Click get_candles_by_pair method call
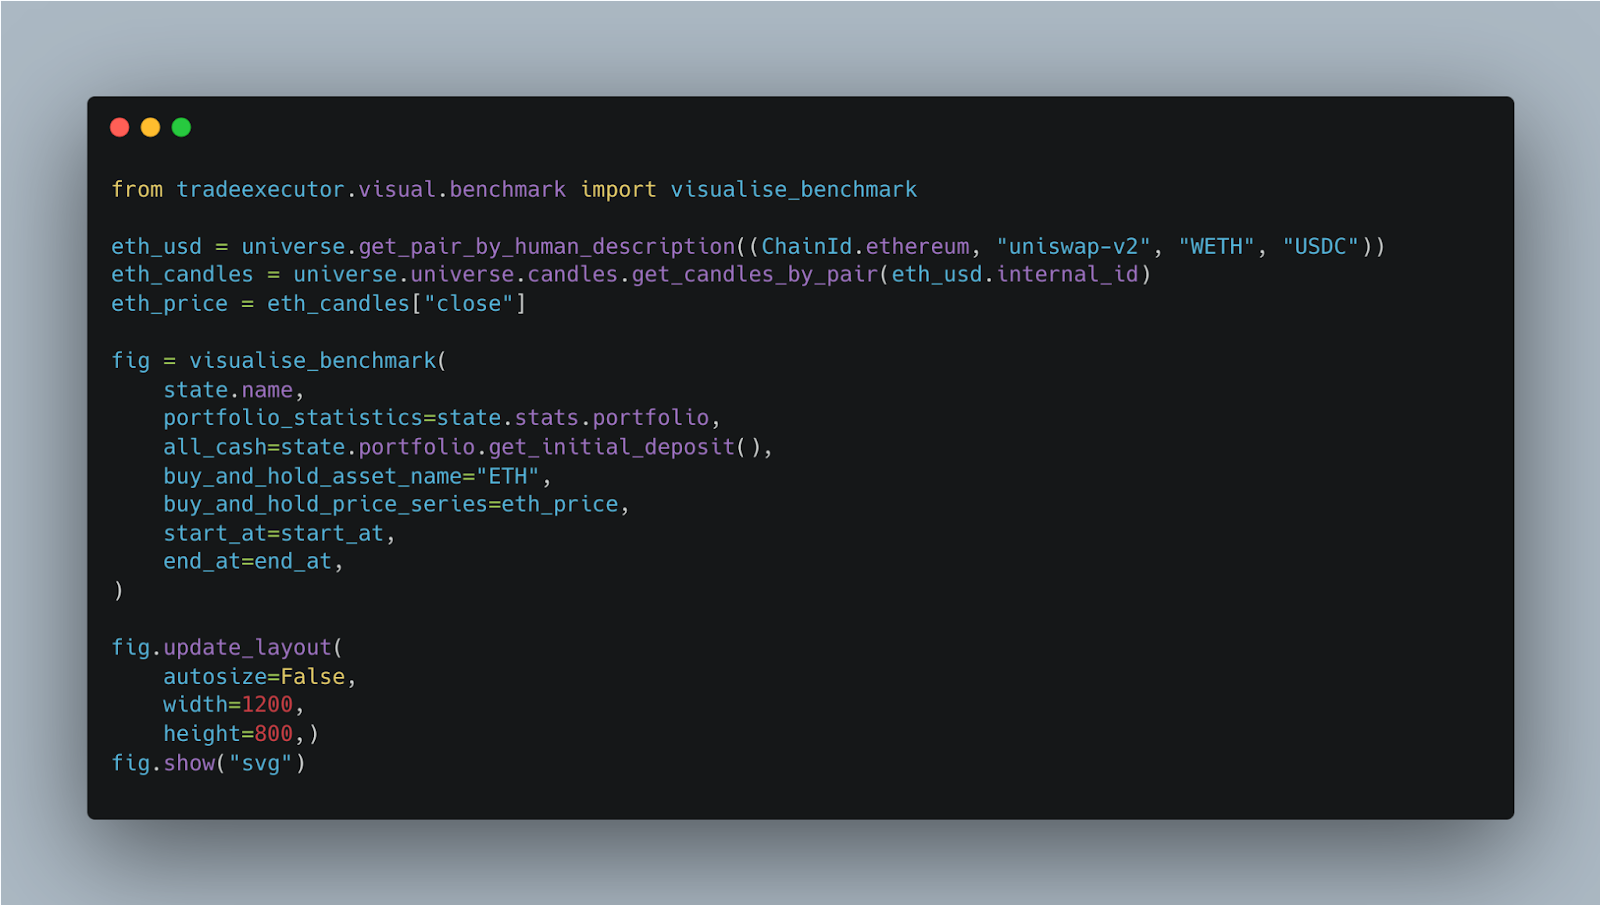 click(x=755, y=274)
